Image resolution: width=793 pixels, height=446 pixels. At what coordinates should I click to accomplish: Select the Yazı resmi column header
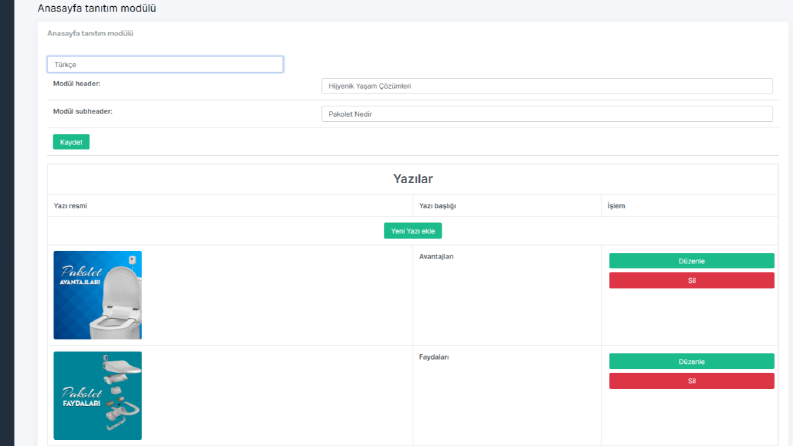[x=70, y=206]
